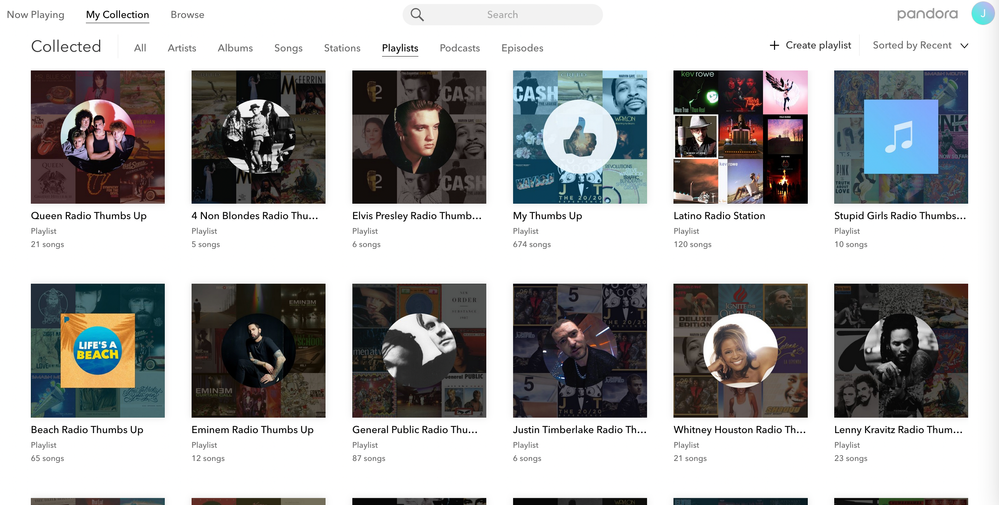Click the music note icon on Stupid Girls playlist

[x=900, y=137]
